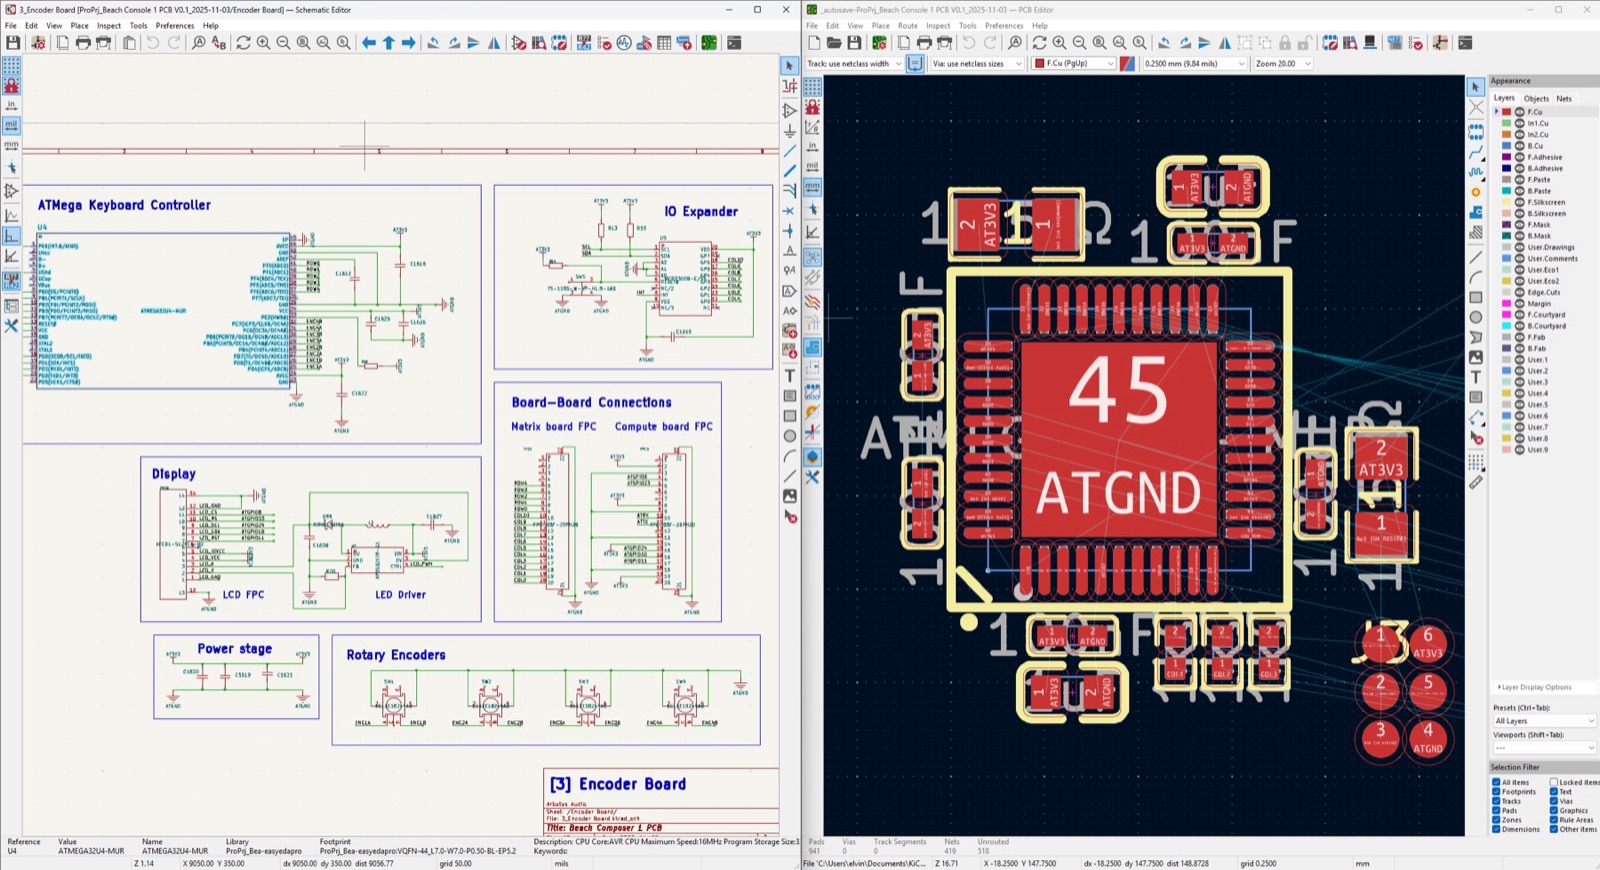Select Tune Length tool in PCB Editor
Image resolution: width=1600 pixels, height=870 pixels.
1476,172
